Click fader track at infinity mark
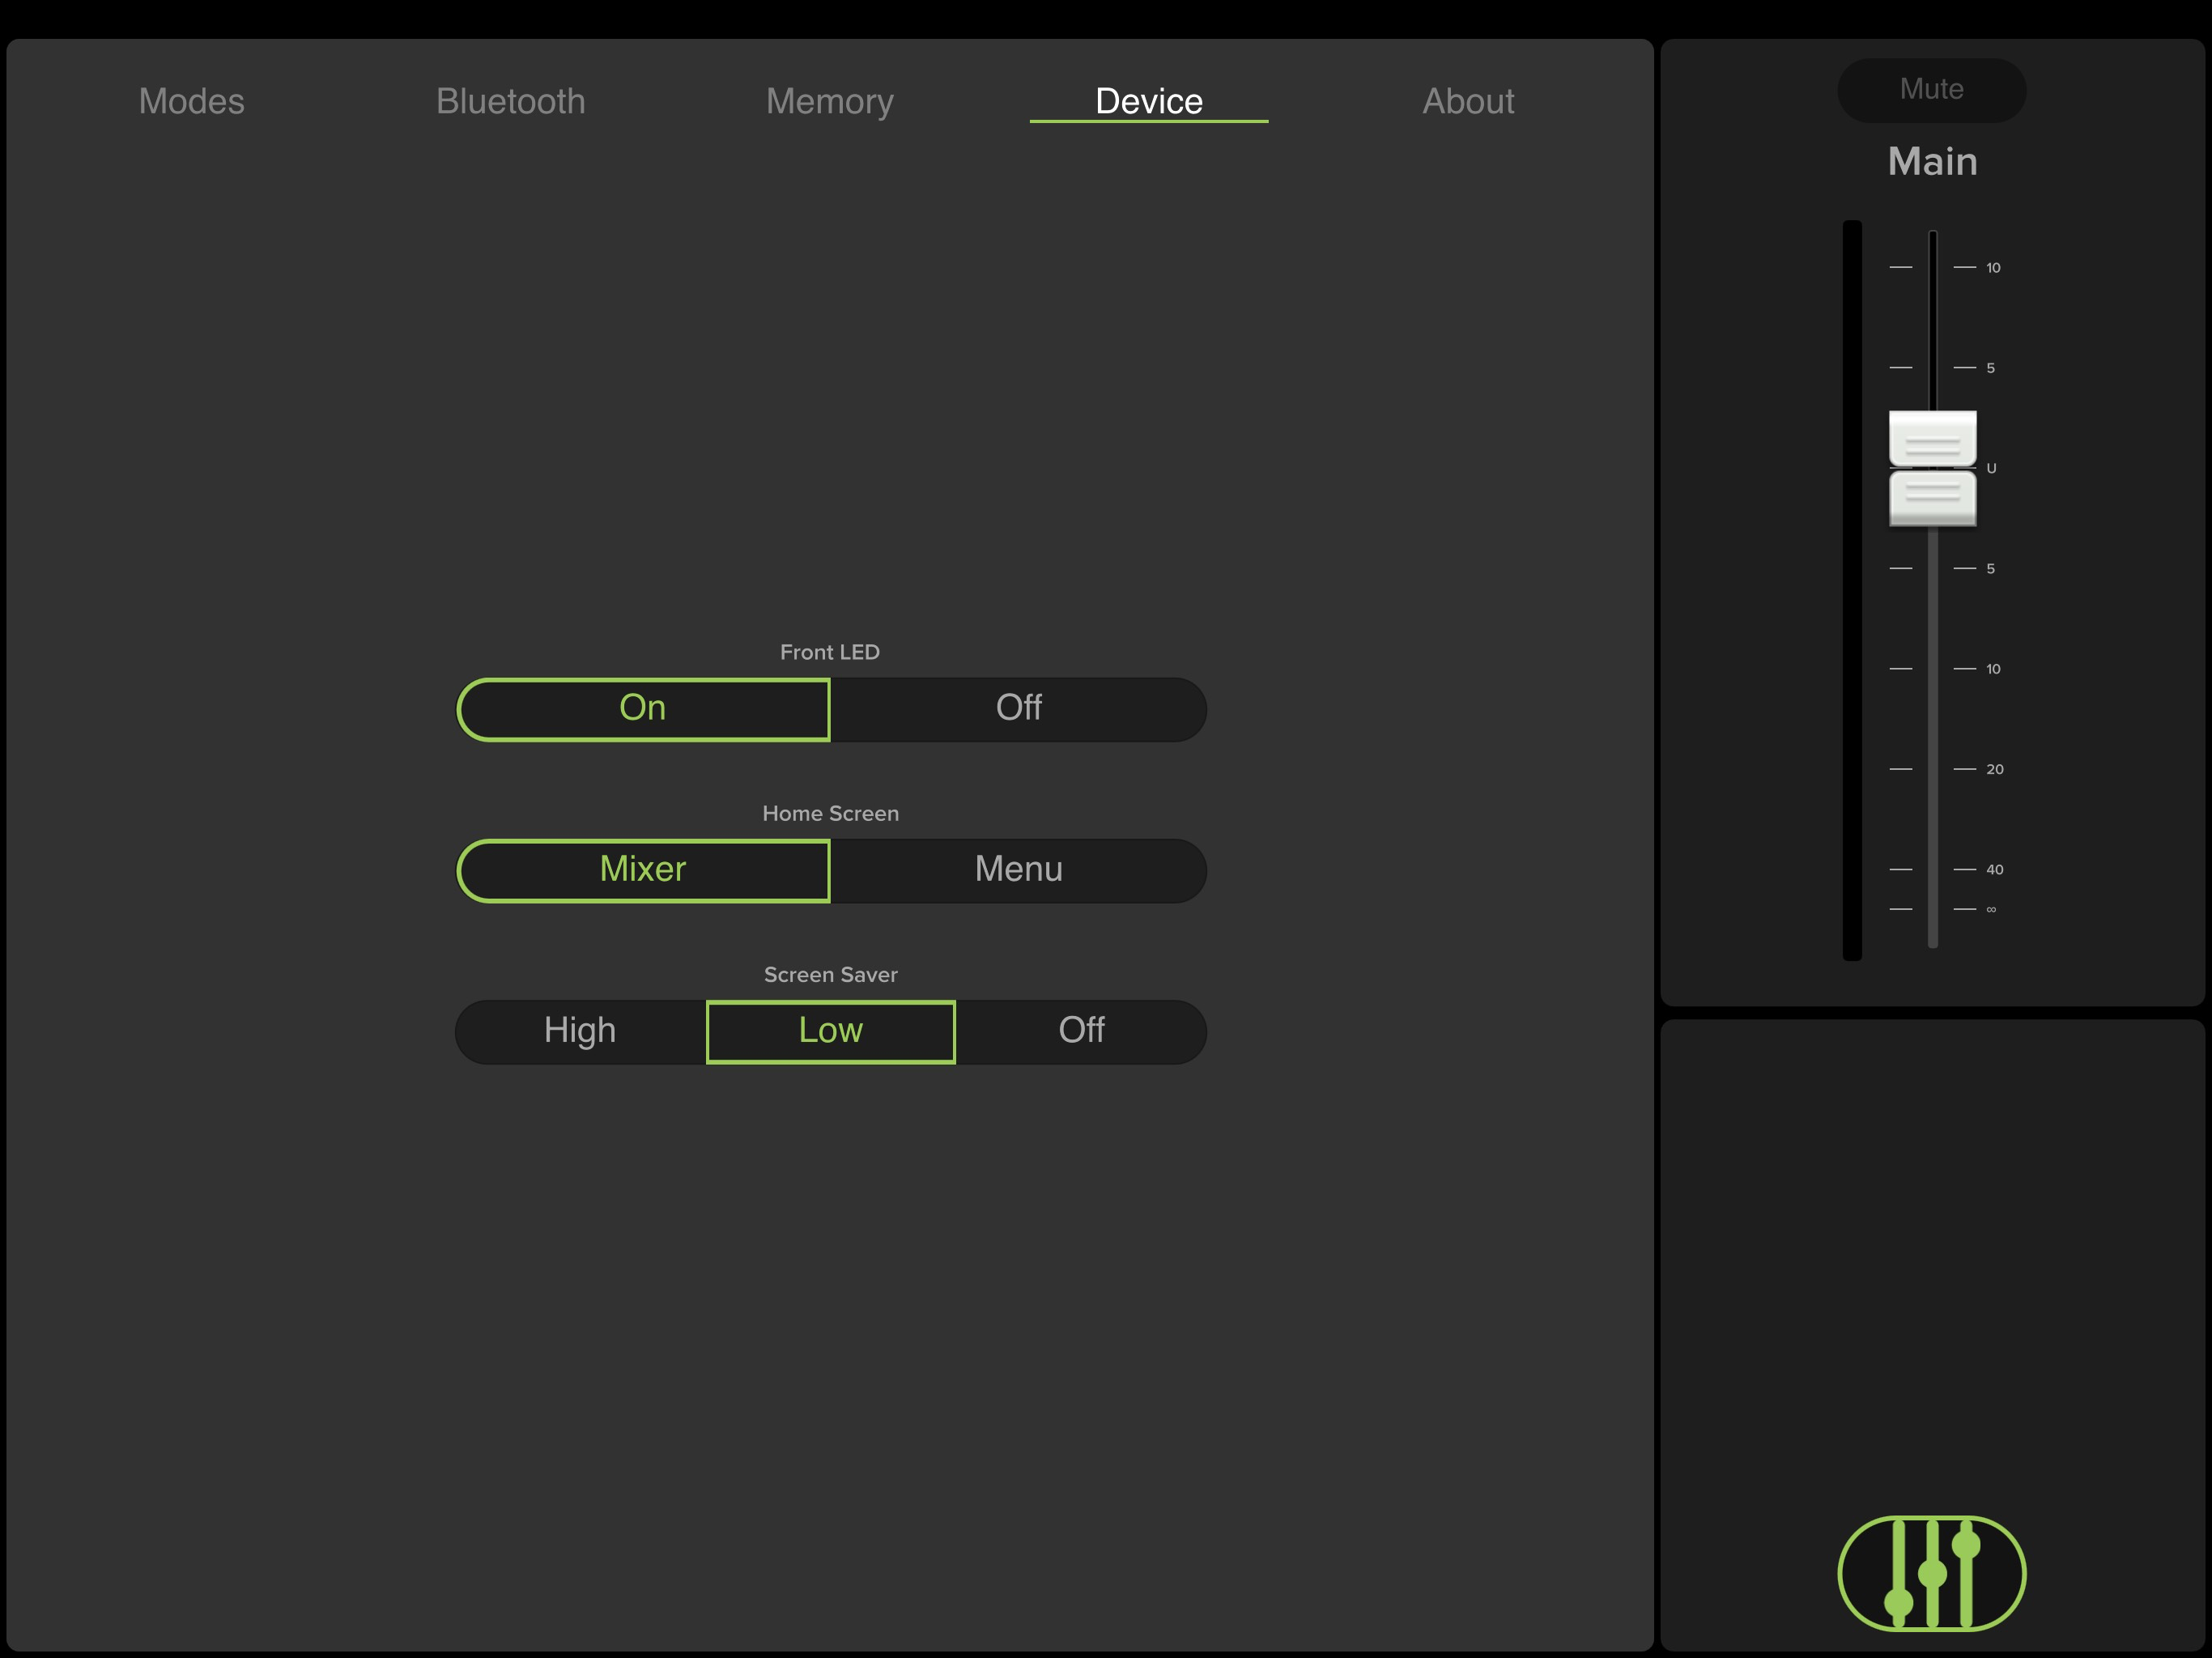 [1932, 909]
